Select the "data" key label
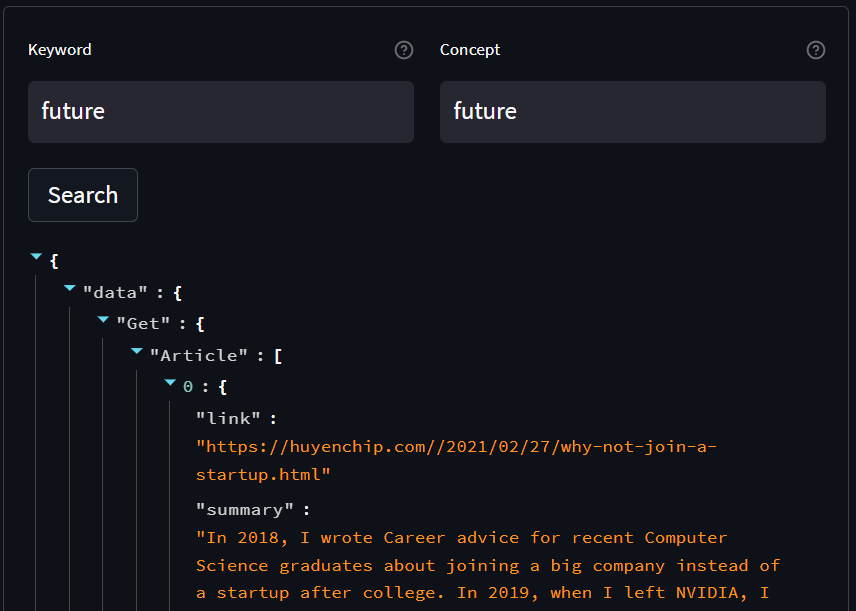 tap(115, 293)
